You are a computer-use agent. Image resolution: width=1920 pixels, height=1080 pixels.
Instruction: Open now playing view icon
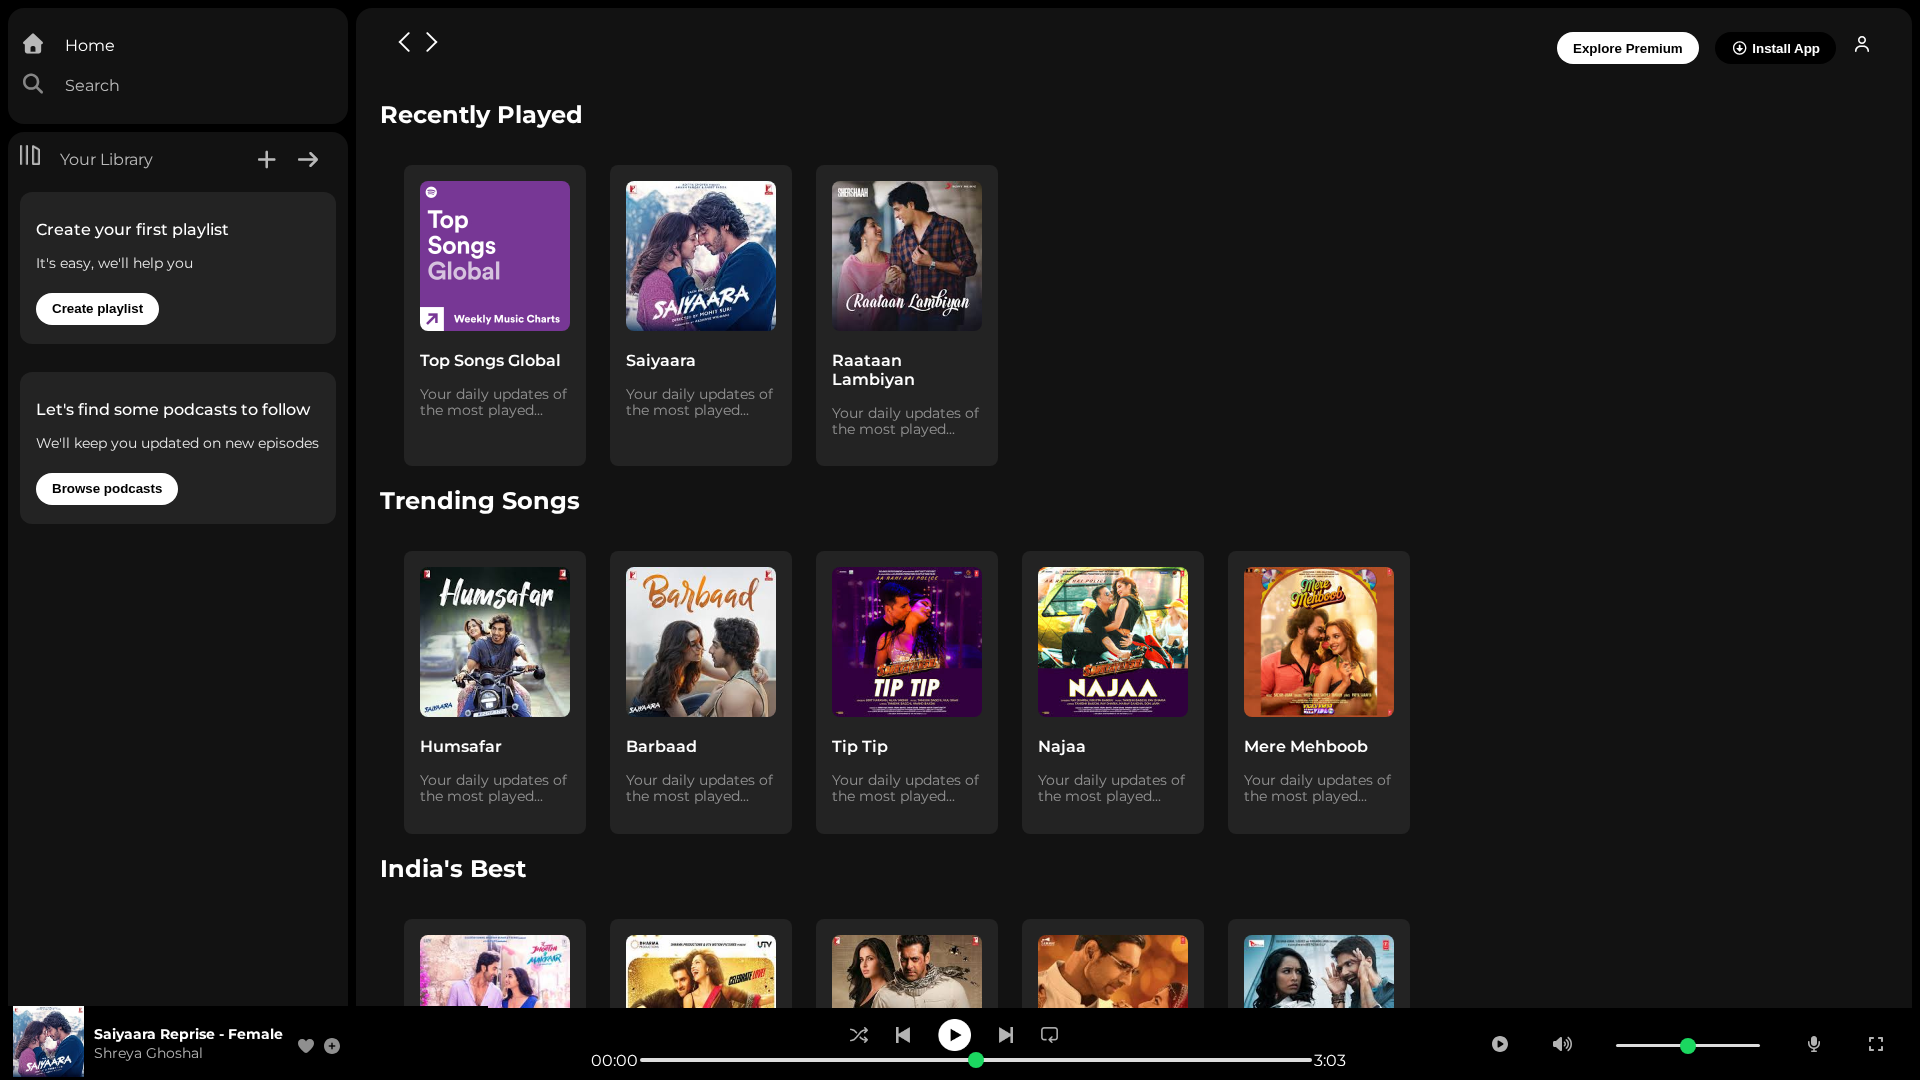coord(1500,1044)
